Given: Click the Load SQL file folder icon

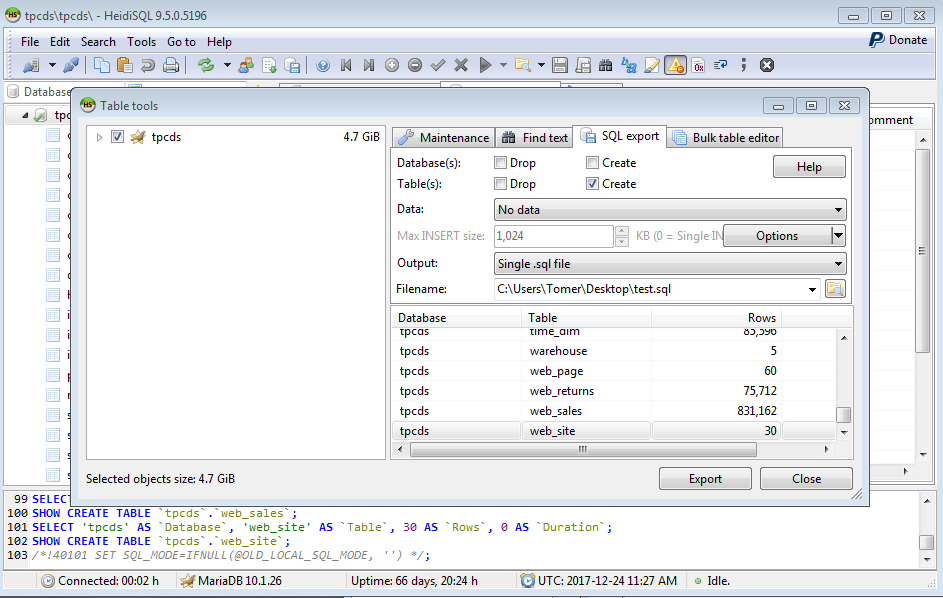Looking at the screenshot, I should [523, 65].
